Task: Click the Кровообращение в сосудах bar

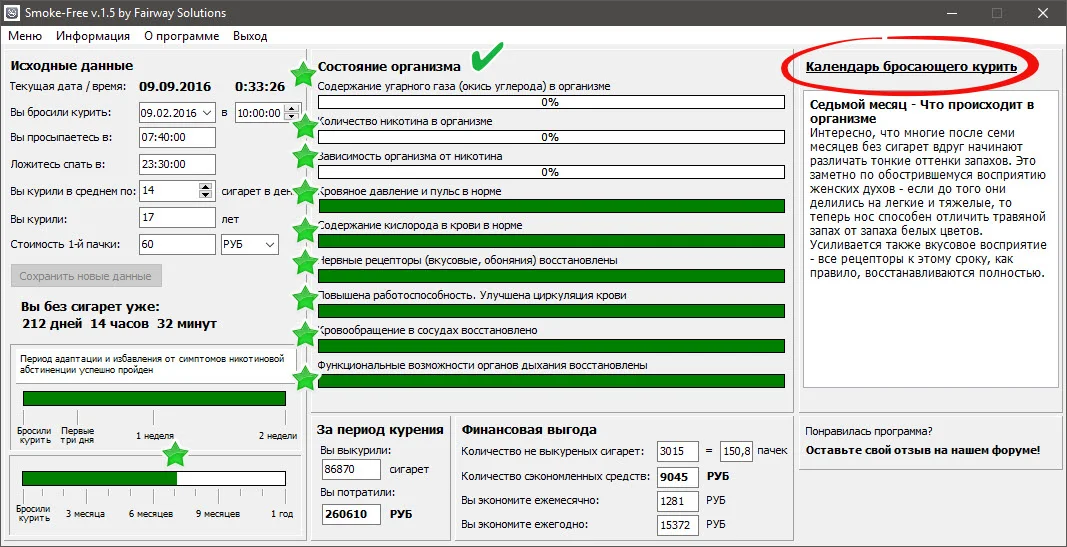Action: [551, 346]
